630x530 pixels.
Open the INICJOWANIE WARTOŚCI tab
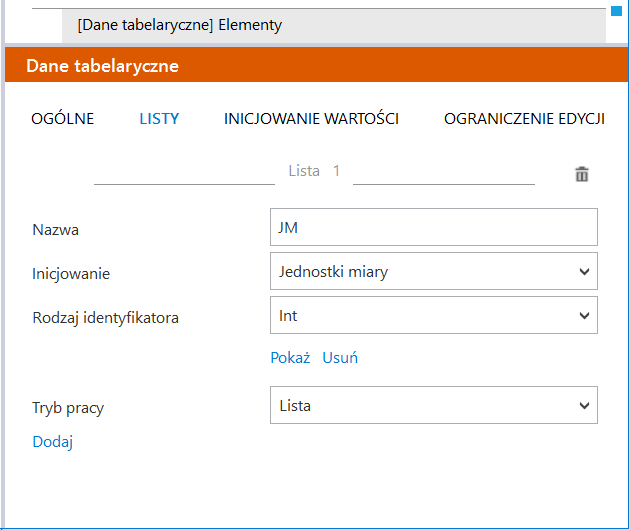311,119
